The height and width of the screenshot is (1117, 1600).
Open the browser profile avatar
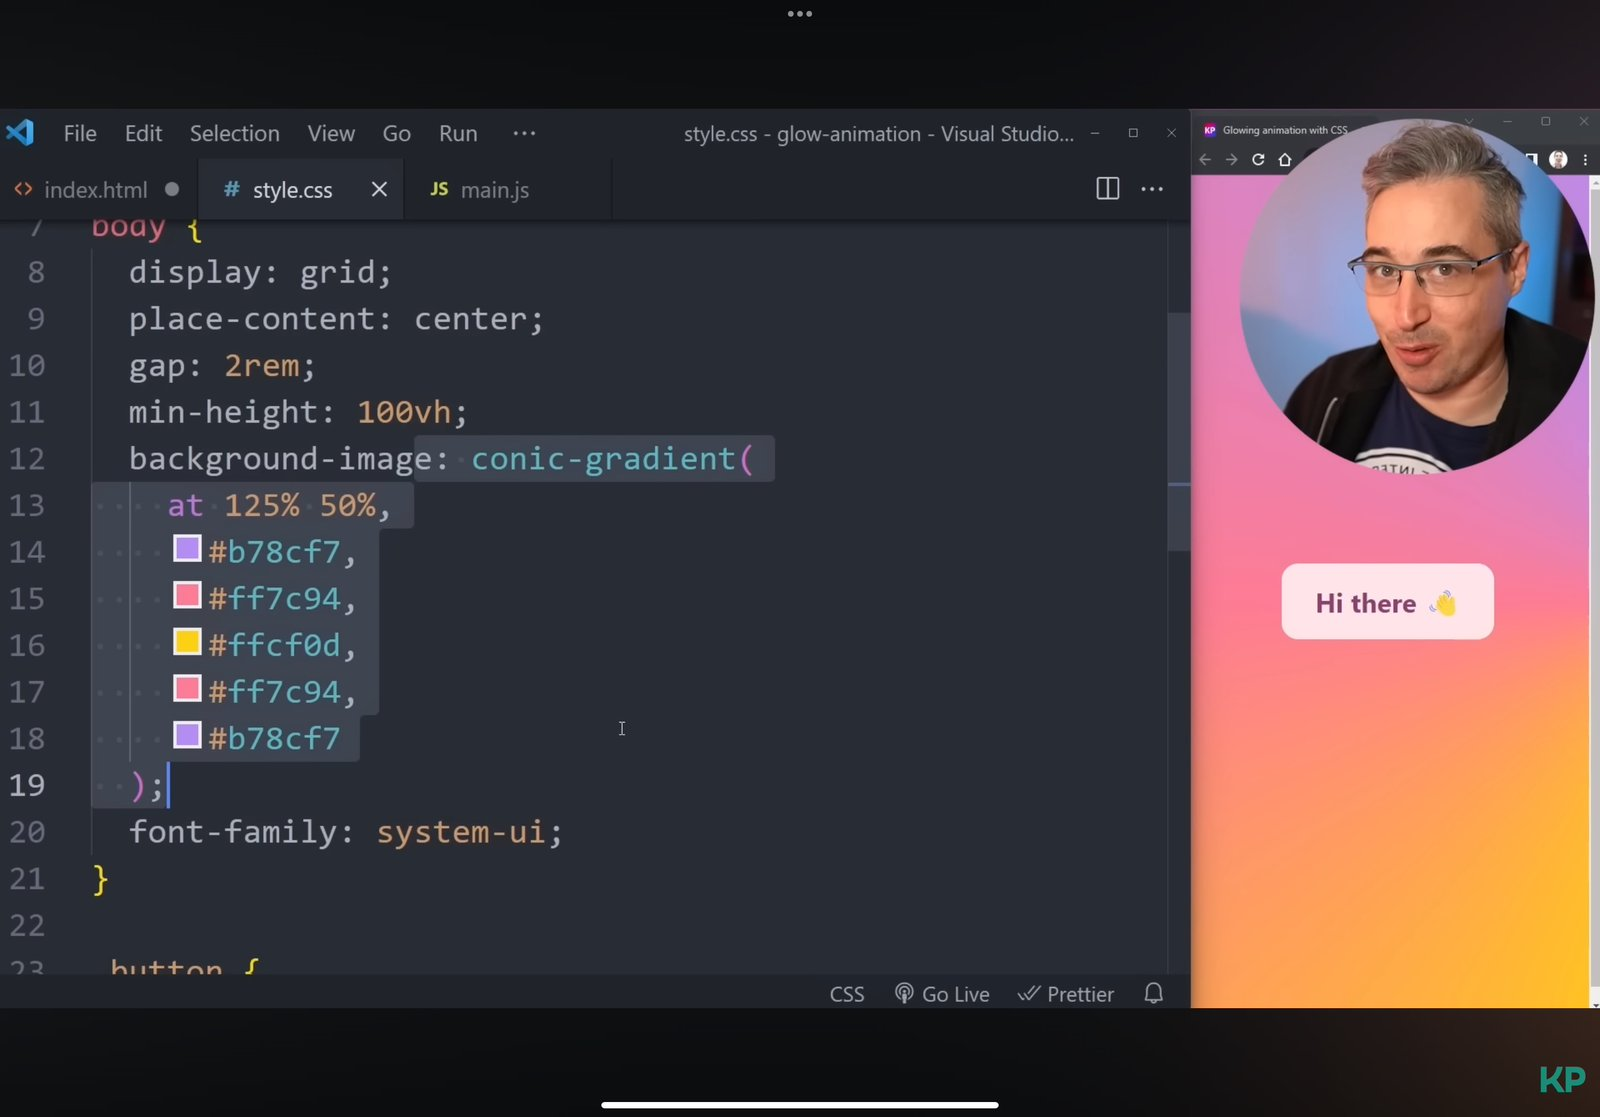click(1558, 160)
